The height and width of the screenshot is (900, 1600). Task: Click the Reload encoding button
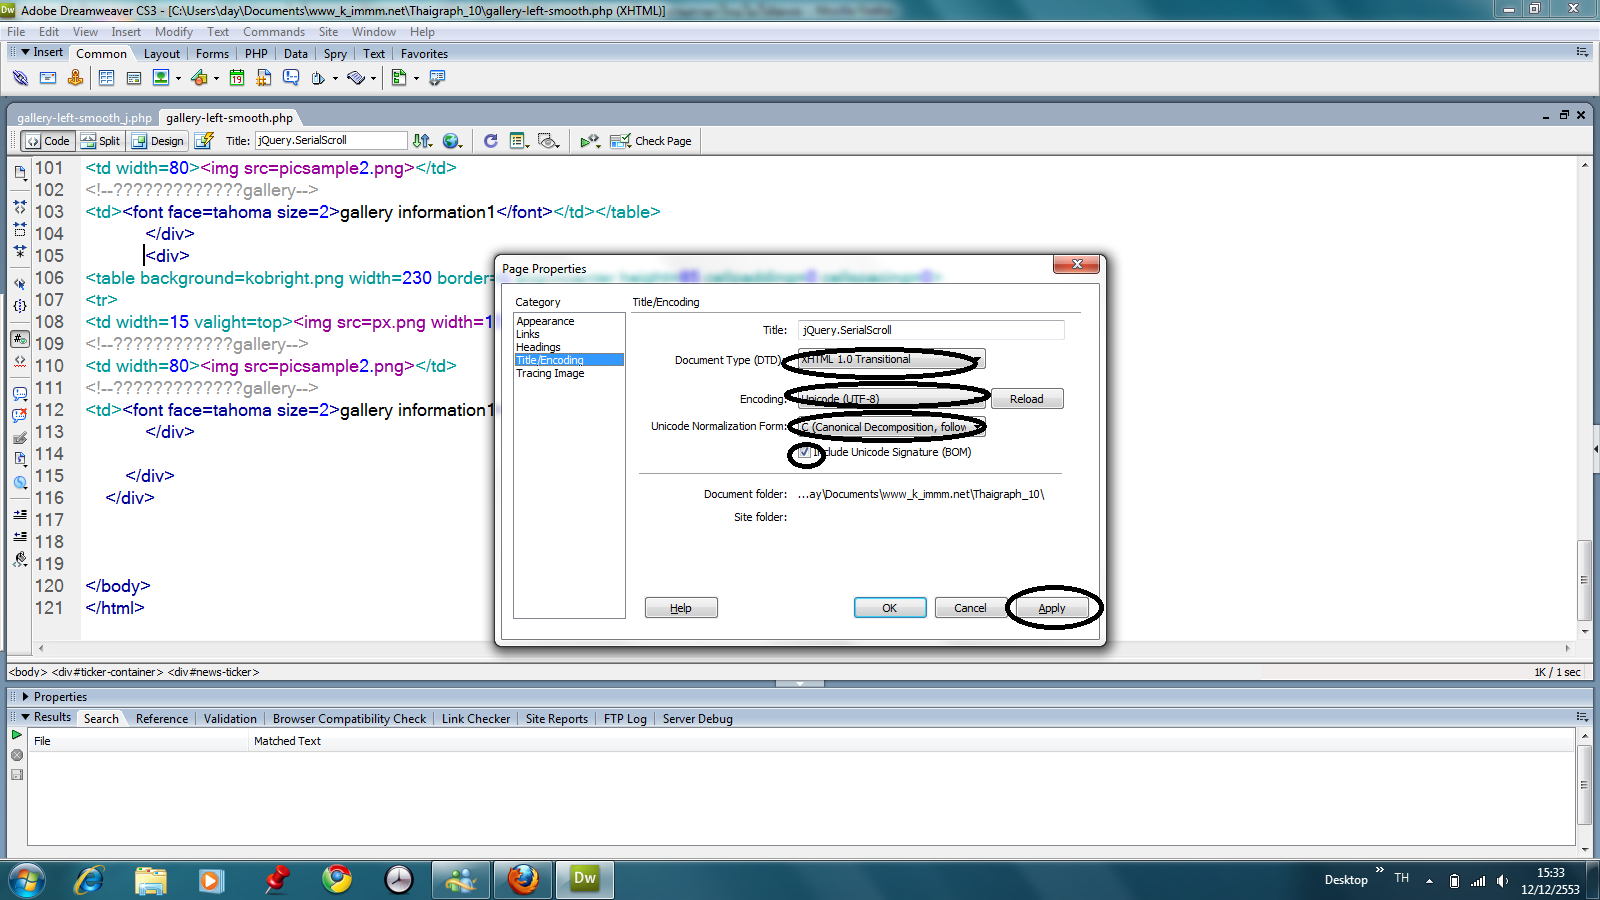(1027, 399)
